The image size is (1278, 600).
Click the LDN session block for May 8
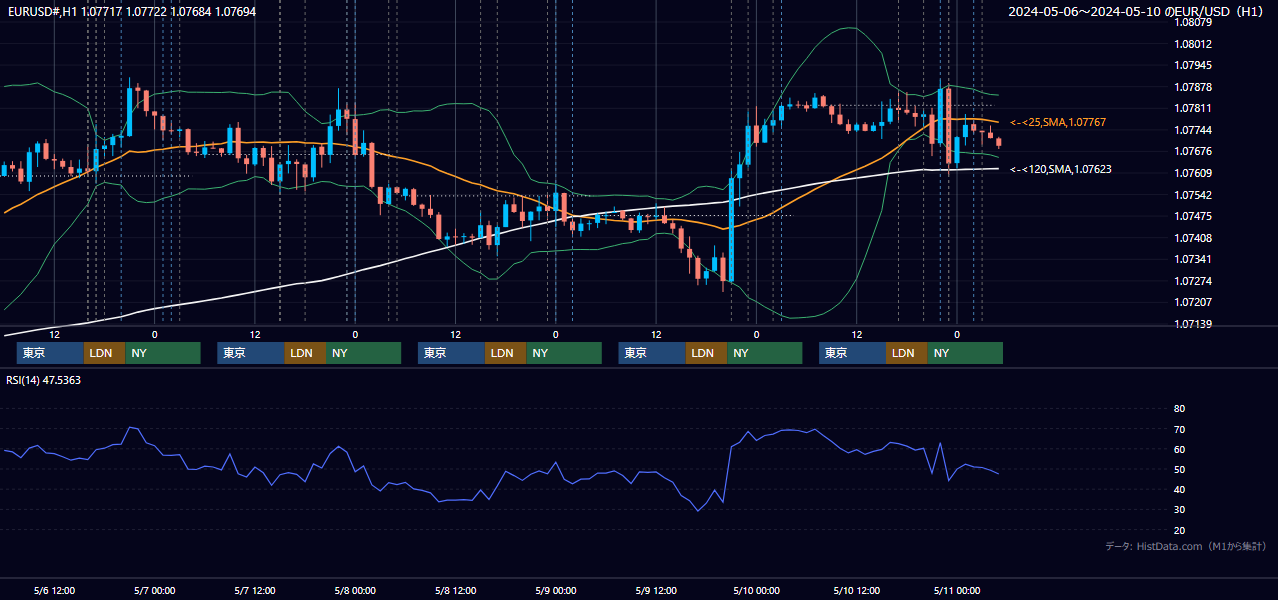point(505,353)
